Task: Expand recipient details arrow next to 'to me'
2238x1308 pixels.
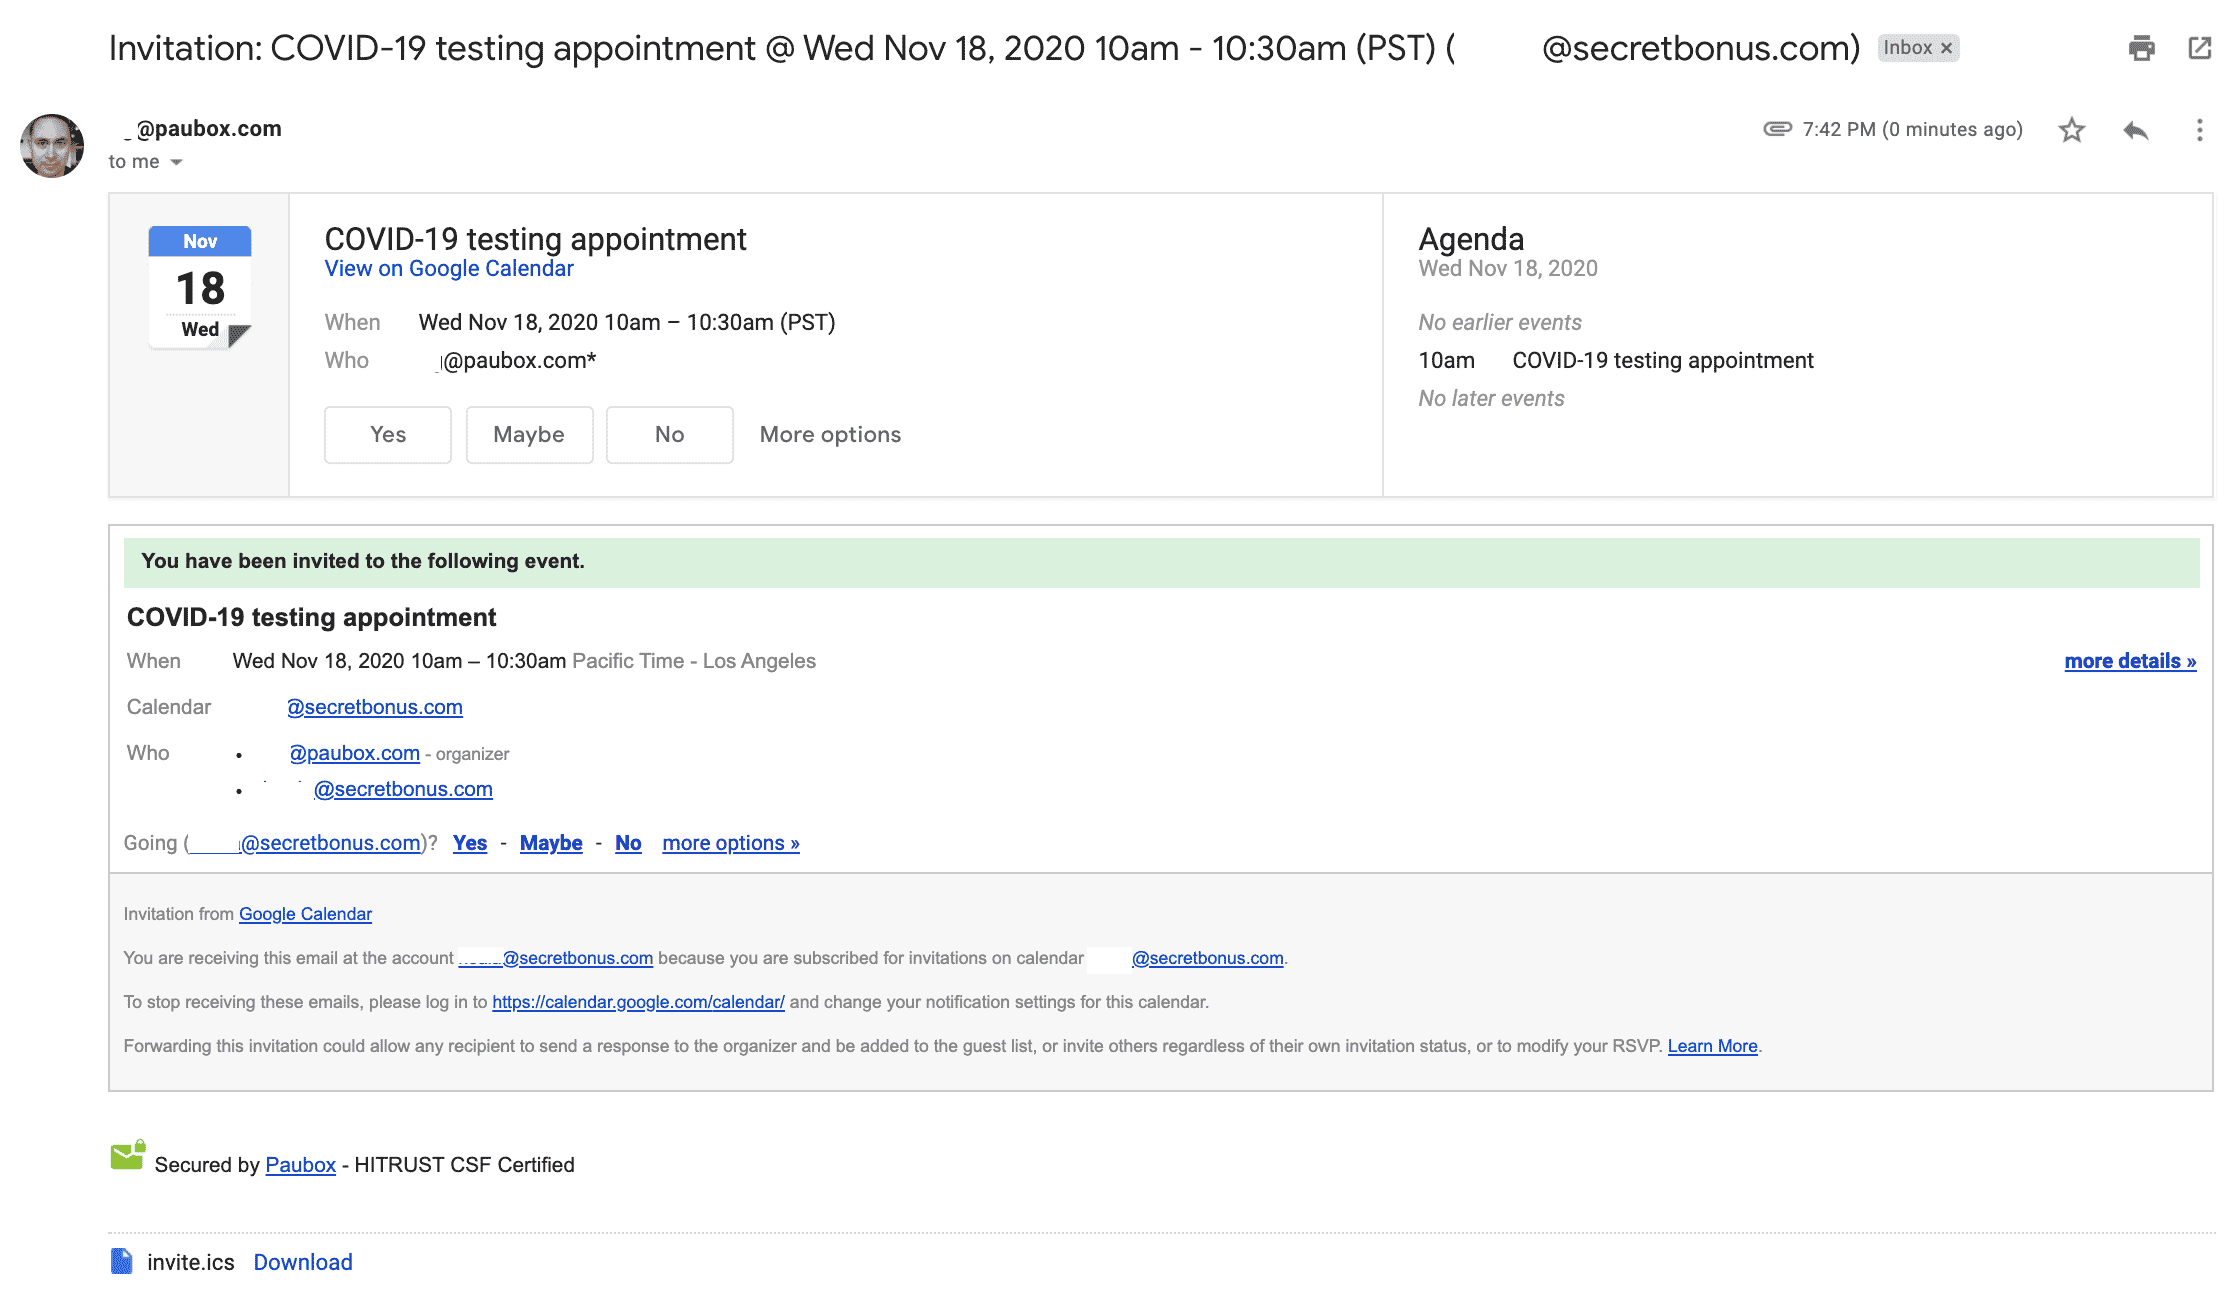Action: tap(176, 162)
